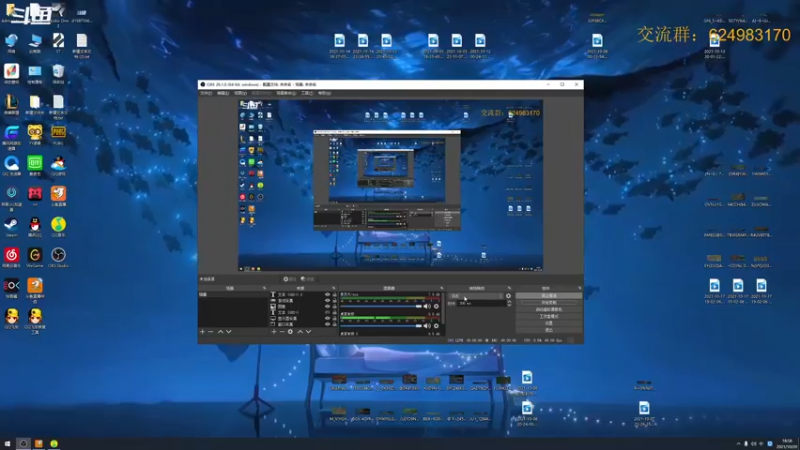800x450 pixels.
Task: Open settings gear of second mixer channel
Action: point(436,326)
